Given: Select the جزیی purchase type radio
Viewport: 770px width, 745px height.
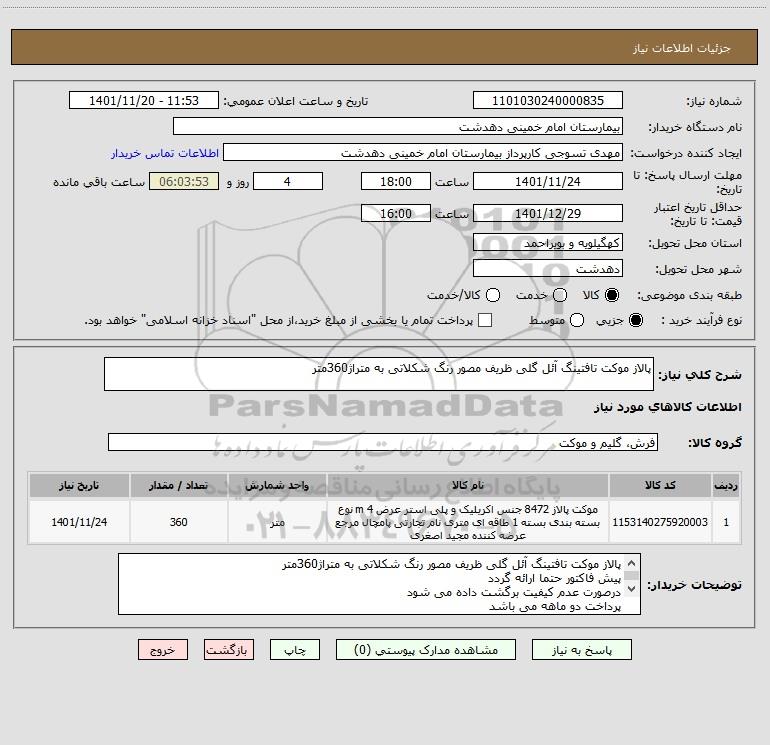Looking at the screenshot, I should coord(635,320).
